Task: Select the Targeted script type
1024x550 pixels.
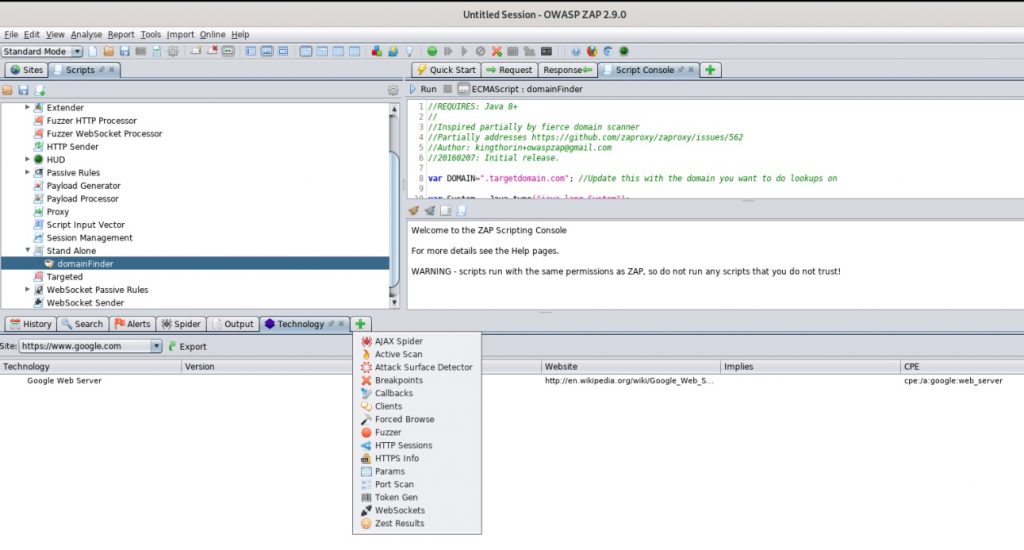Action: click(x=65, y=277)
